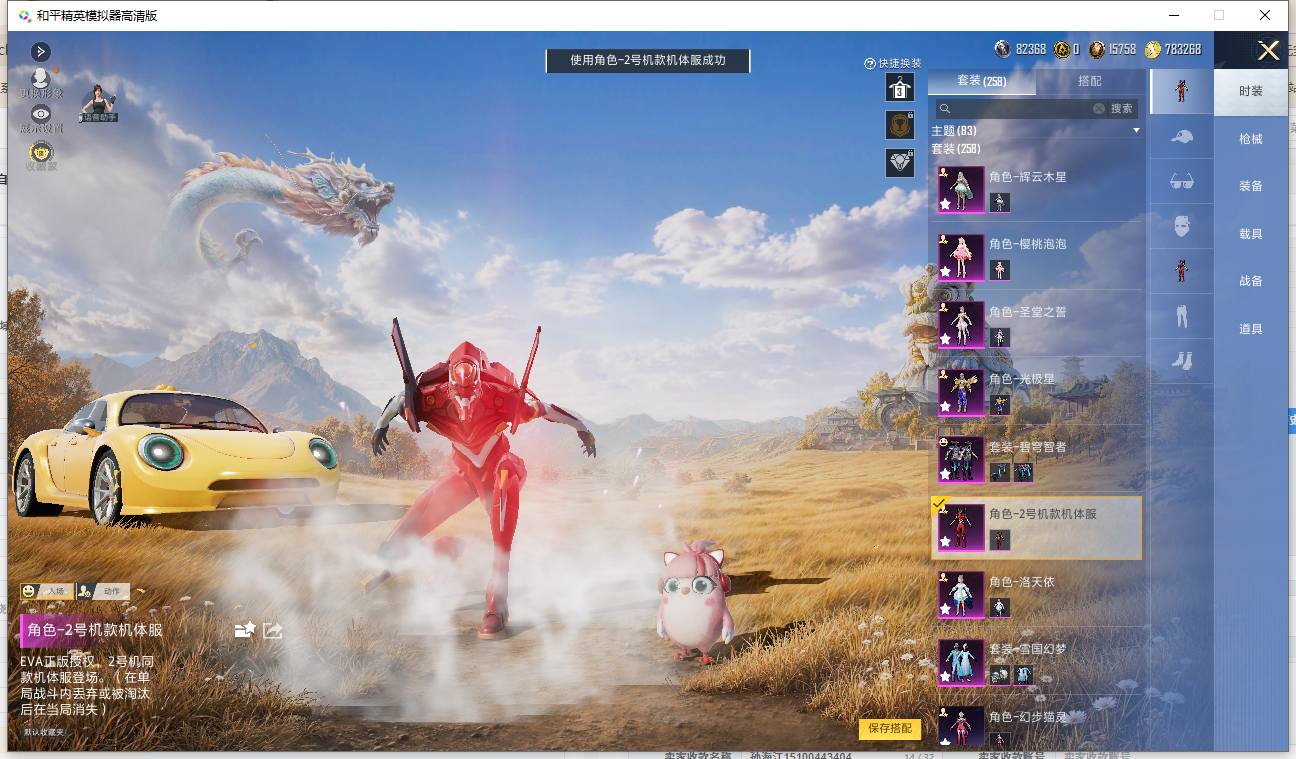This screenshot has width=1296, height=759.
Task: Open the 更换形象 avatar icon
Action: [x=41, y=78]
